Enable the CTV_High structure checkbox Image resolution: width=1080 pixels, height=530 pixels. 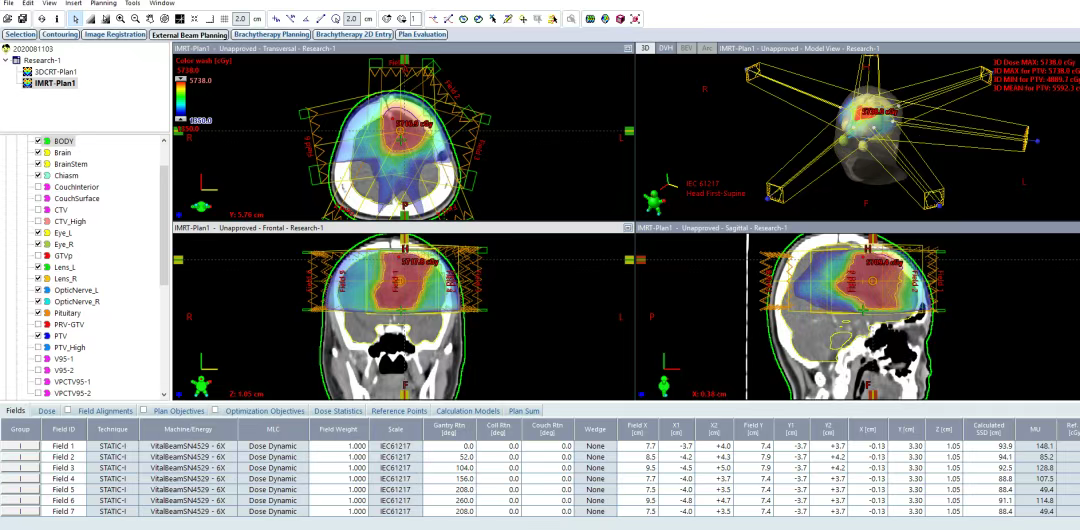[x=38, y=221]
